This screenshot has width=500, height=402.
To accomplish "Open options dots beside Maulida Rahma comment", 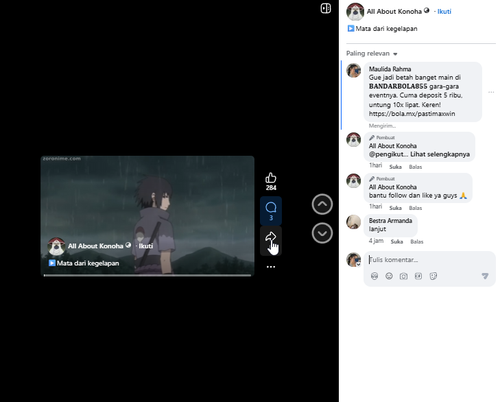I will [x=491, y=92].
